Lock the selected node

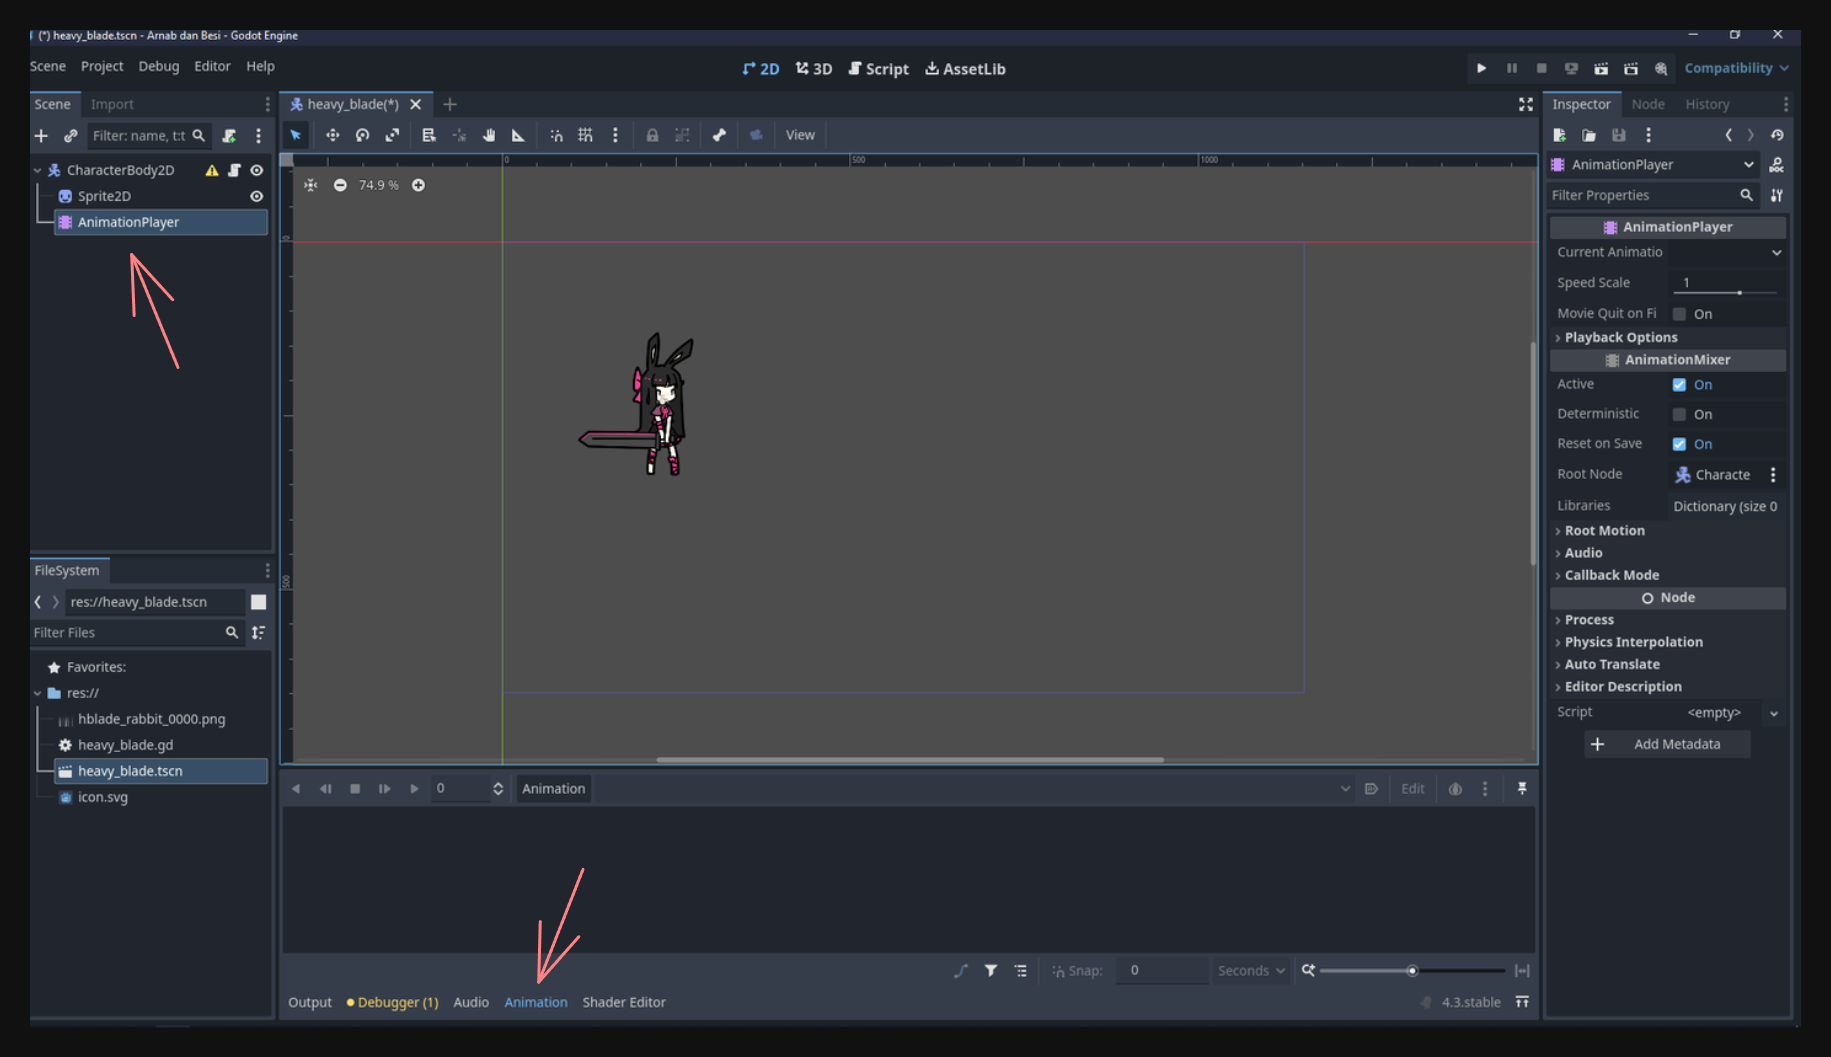click(x=652, y=135)
